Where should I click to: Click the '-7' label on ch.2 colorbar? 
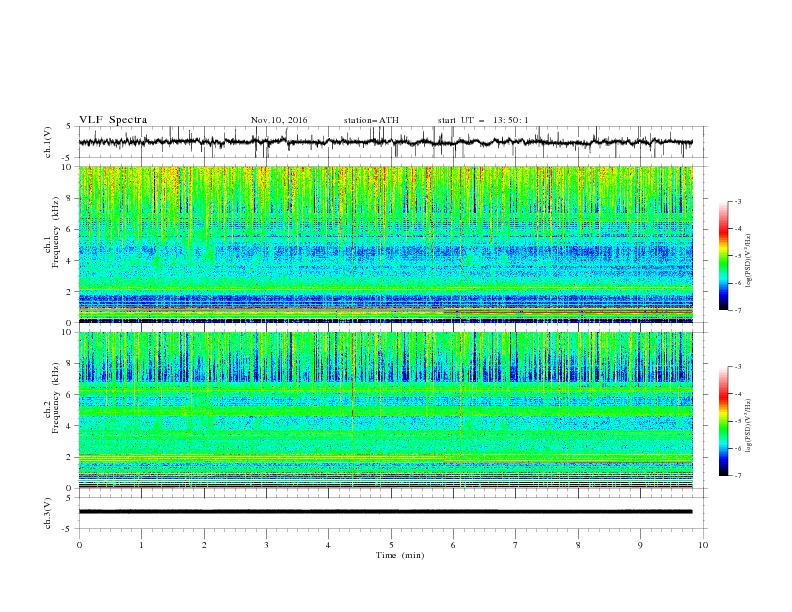(737, 476)
